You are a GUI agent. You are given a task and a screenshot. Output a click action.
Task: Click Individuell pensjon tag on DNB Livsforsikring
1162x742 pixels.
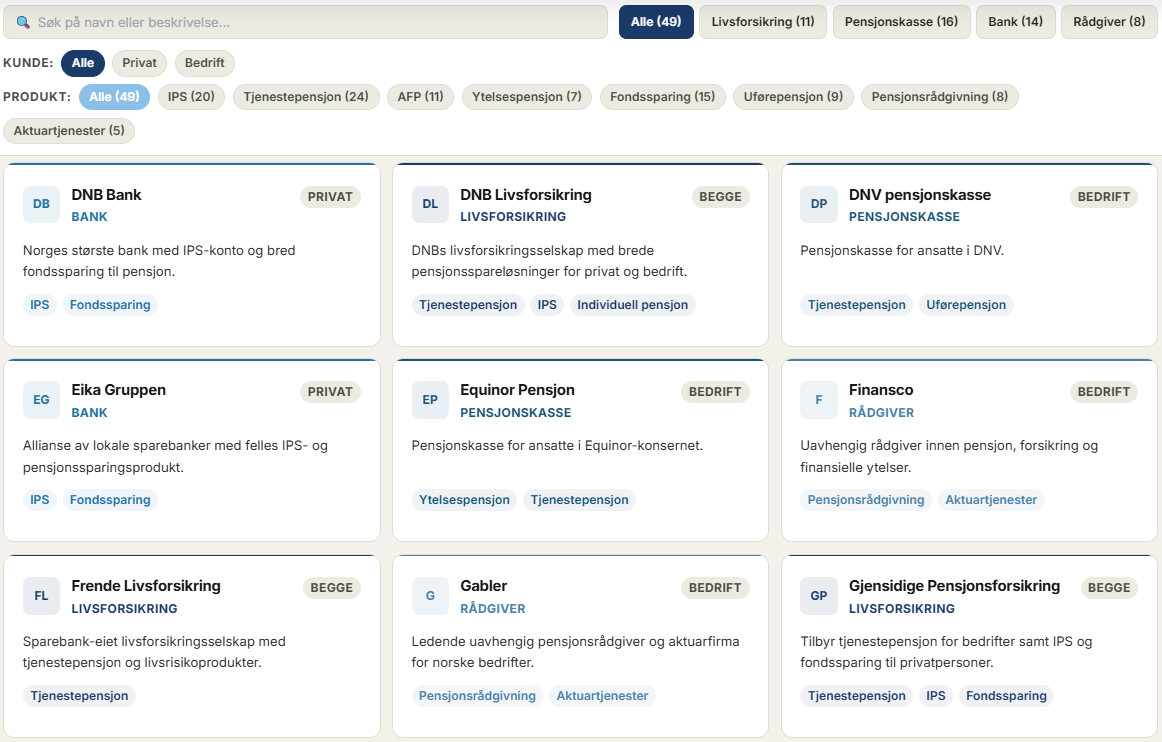632,305
